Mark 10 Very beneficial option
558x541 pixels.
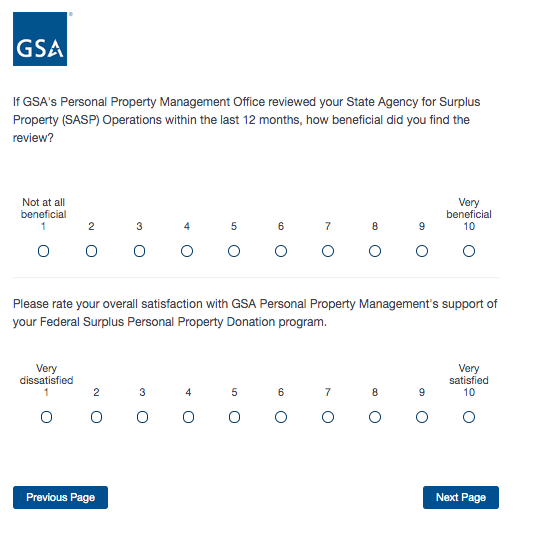[469, 251]
